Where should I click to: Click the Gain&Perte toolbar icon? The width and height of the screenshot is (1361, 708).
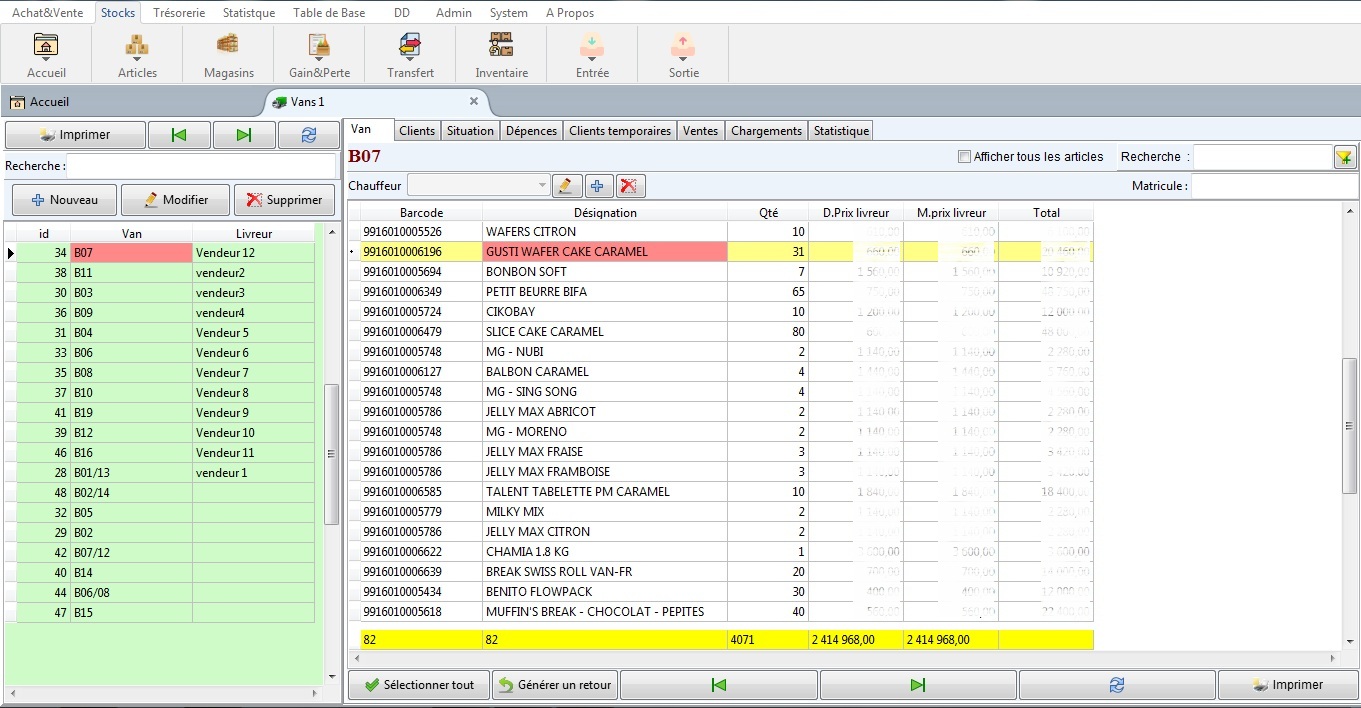(x=319, y=55)
